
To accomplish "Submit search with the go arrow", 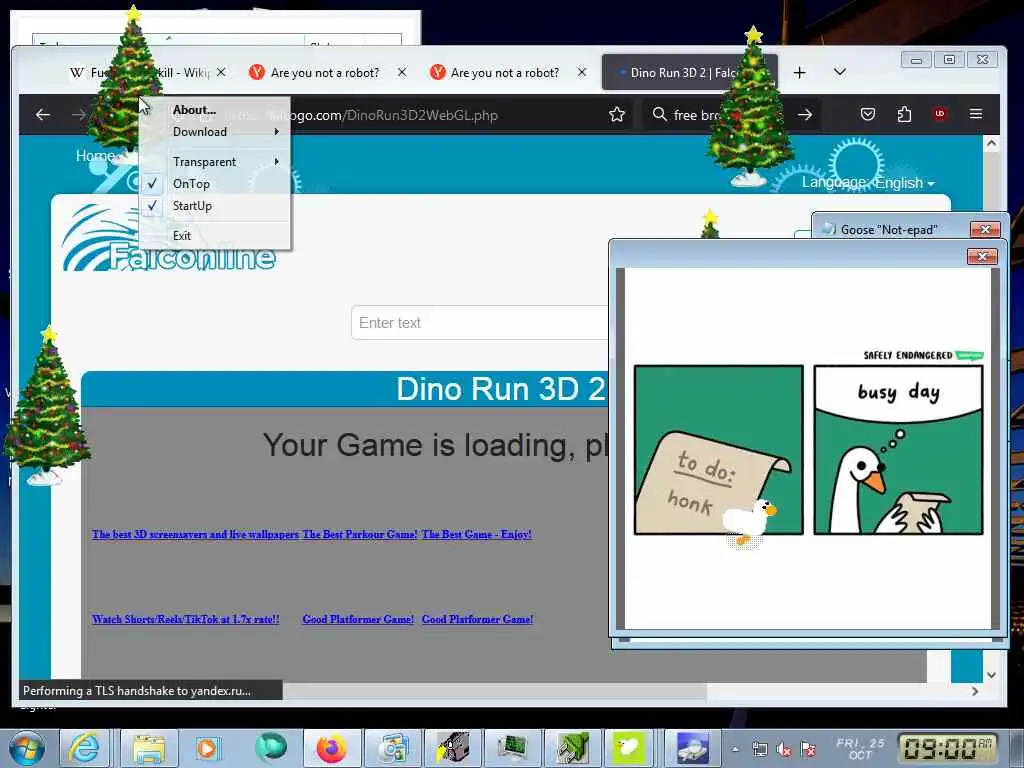I will (x=805, y=115).
